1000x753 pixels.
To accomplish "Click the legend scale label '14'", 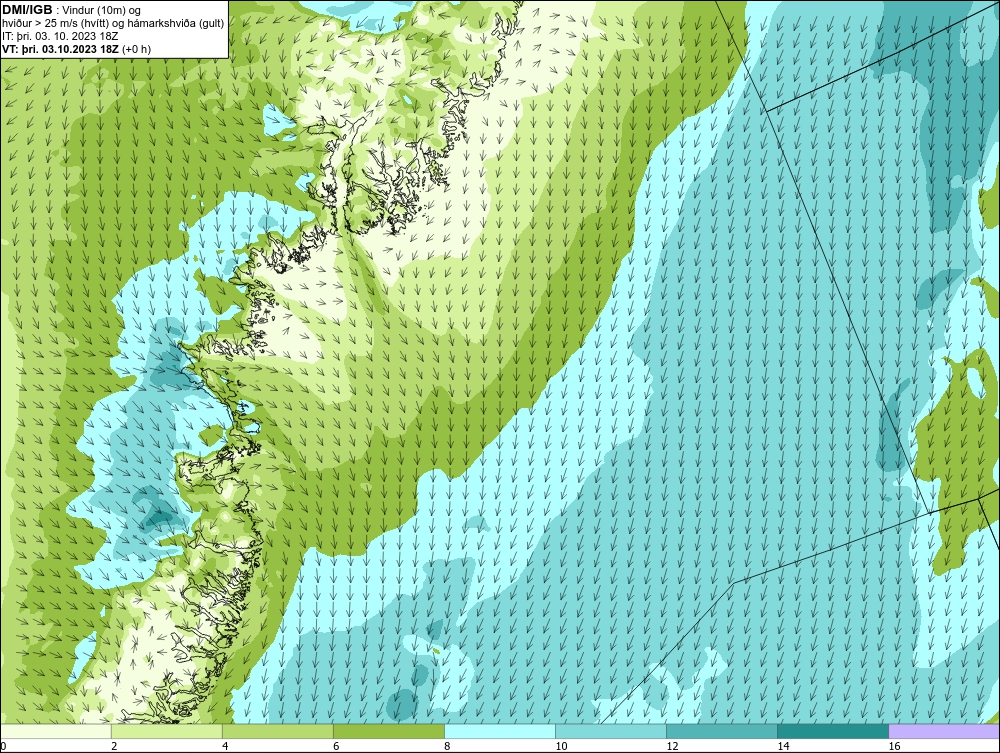I will (783, 746).
